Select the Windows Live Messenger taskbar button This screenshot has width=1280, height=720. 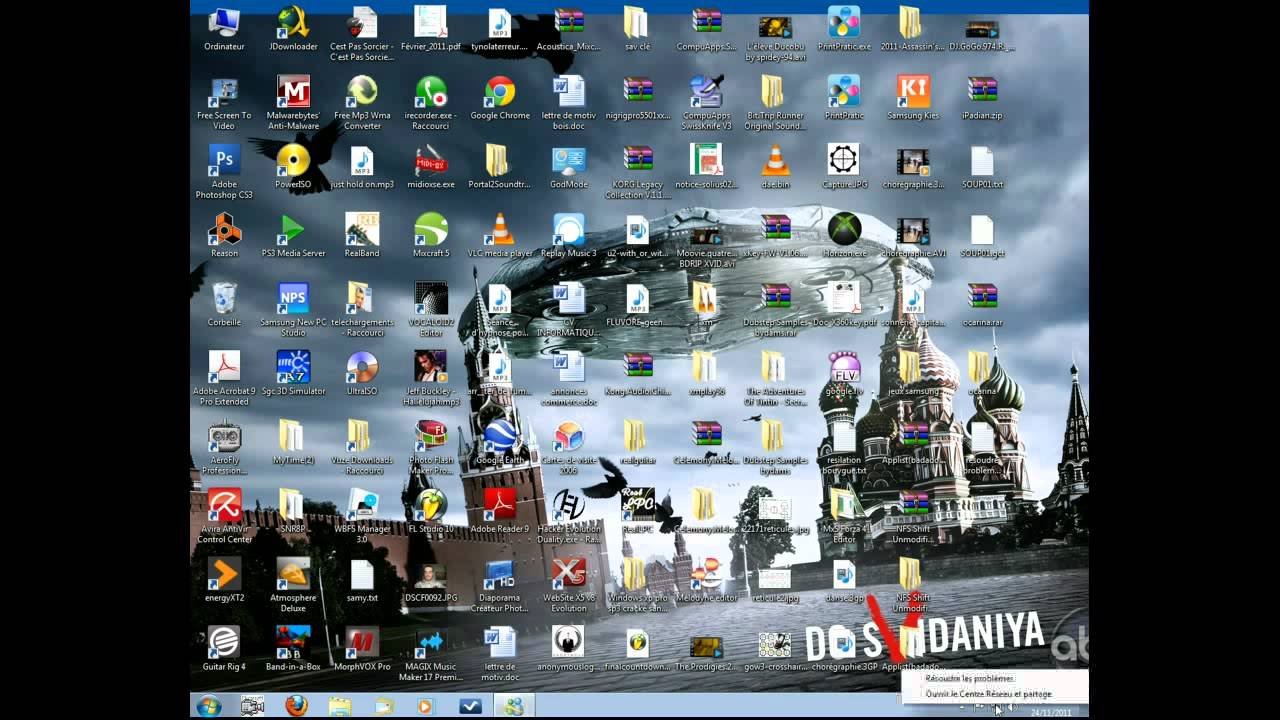513,706
